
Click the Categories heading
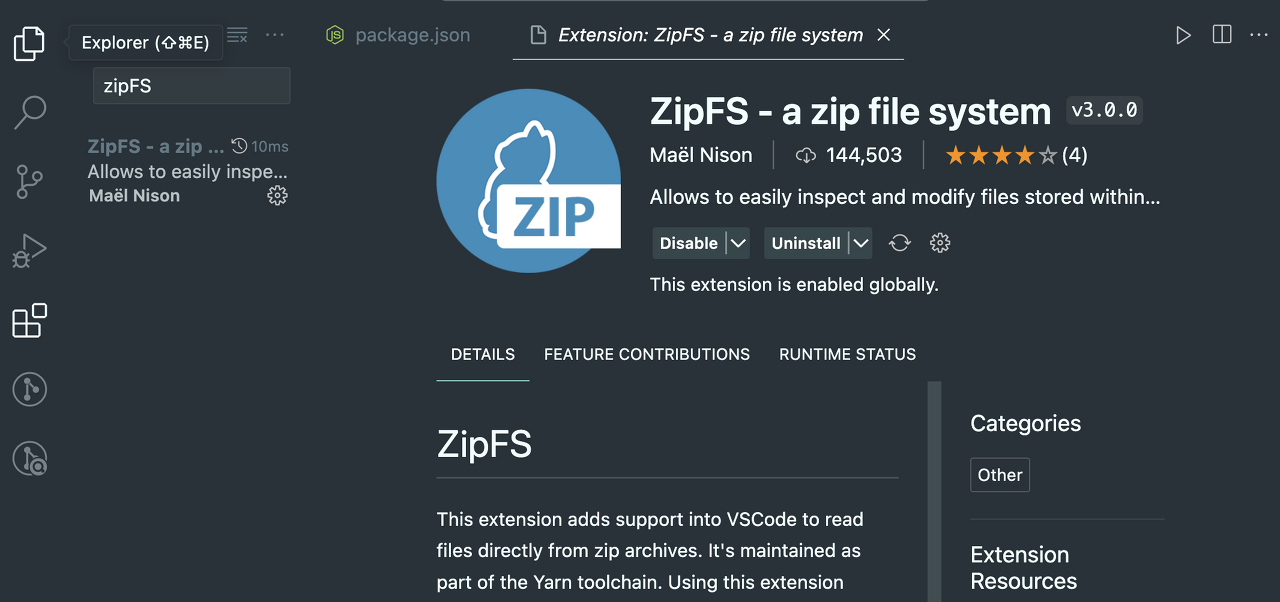click(x=1026, y=423)
